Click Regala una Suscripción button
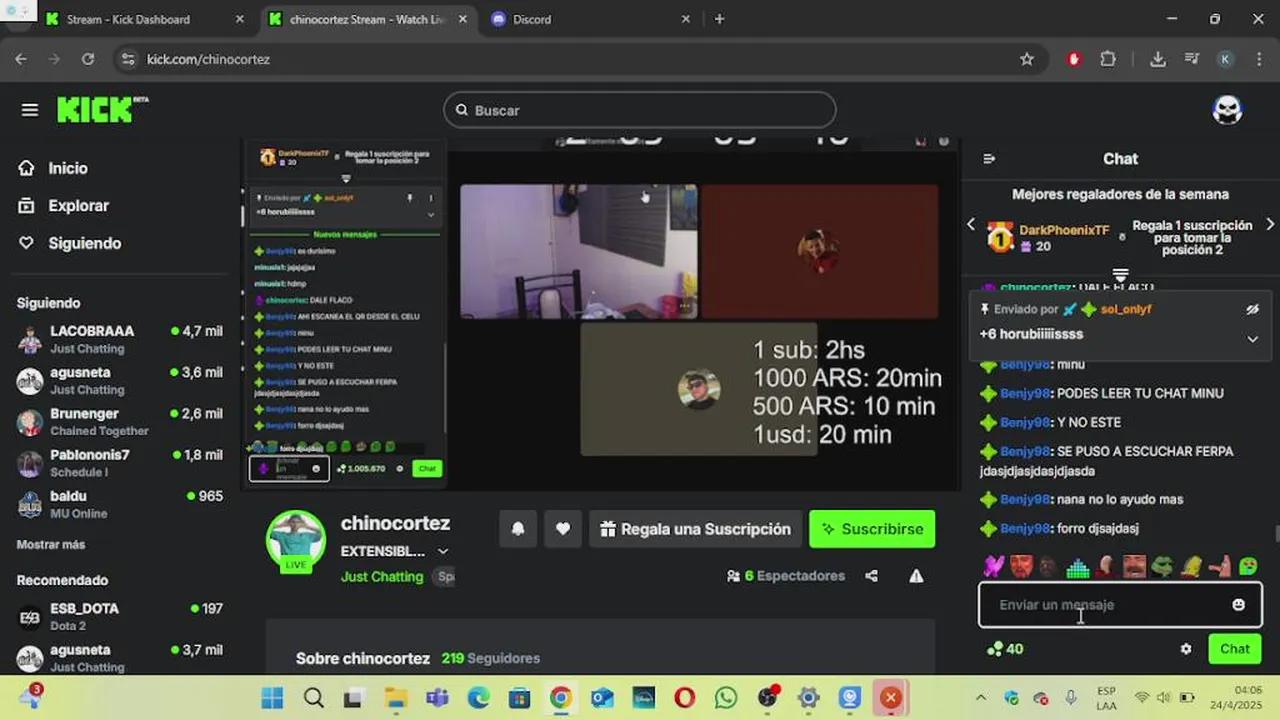Image resolution: width=1280 pixels, height=720 pixels. coord(696,529)
